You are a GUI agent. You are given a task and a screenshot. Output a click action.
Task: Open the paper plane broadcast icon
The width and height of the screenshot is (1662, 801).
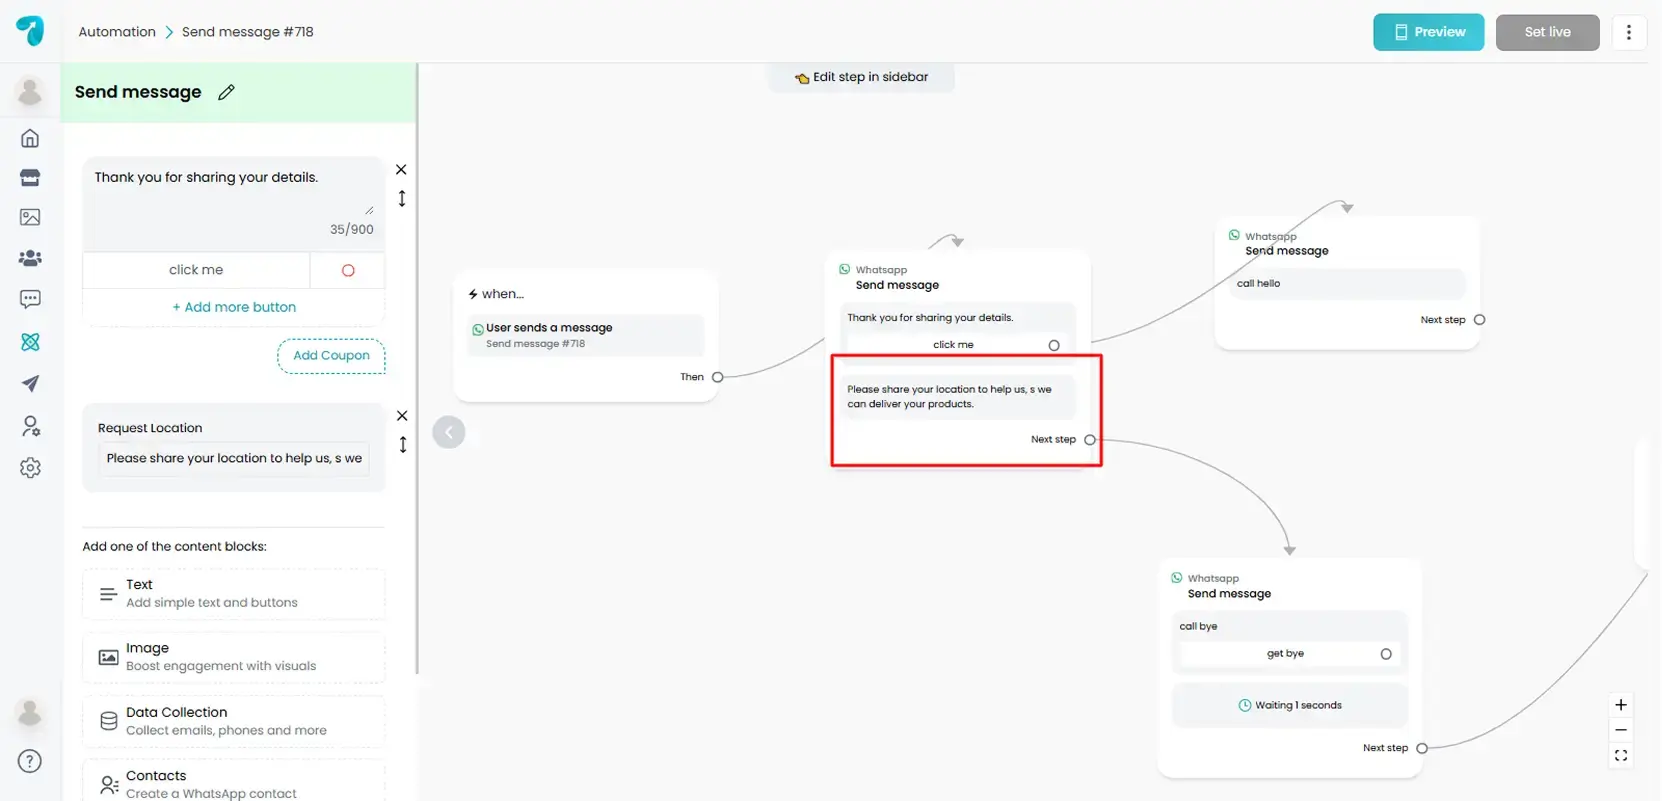(30, 384)
